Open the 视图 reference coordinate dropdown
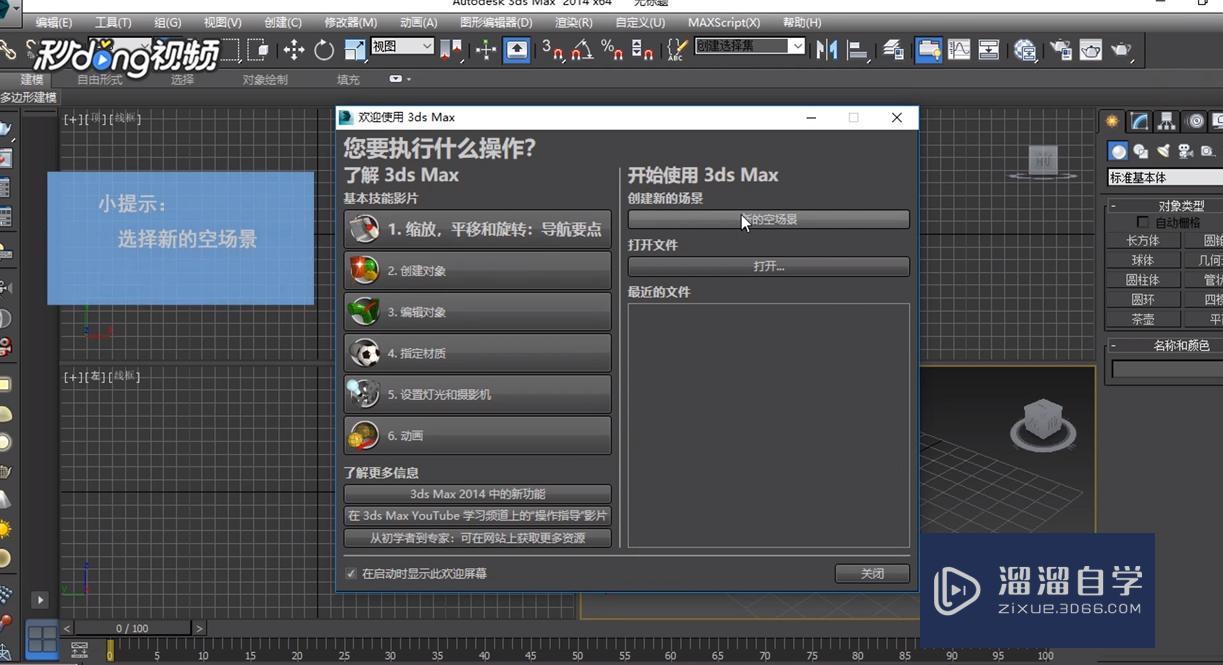This screenshot has width=1223, height=665. tap(402, 46)
